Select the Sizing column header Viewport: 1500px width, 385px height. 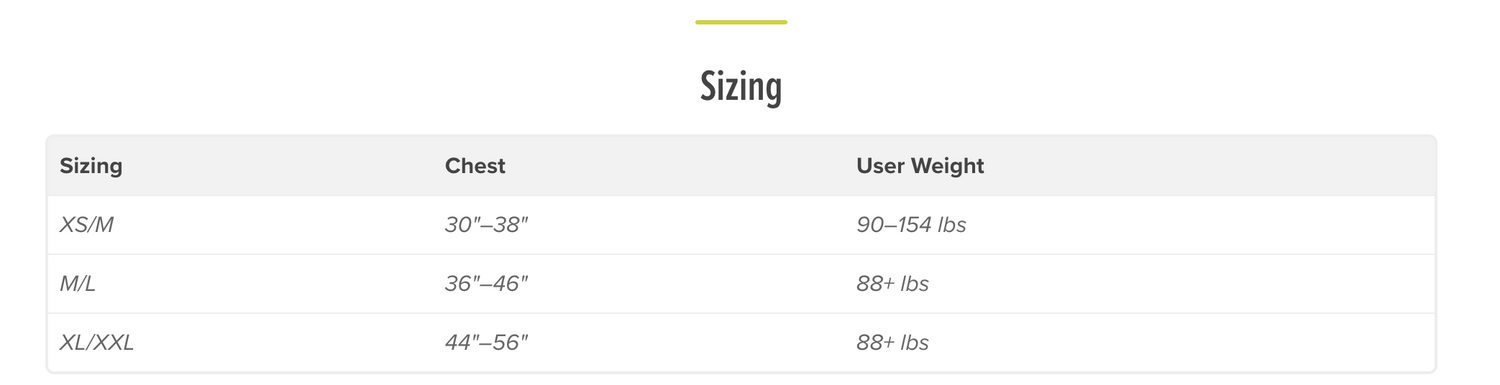click(x=91, y=166)
